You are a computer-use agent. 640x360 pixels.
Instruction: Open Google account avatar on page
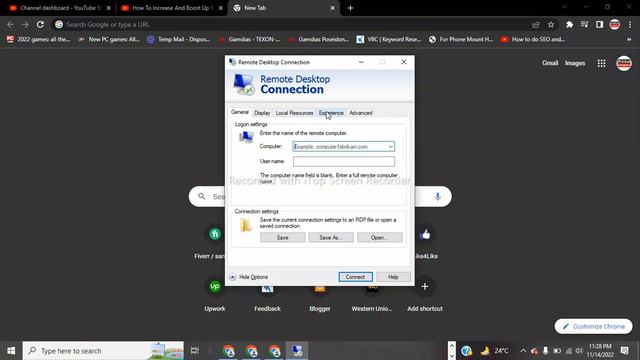624,63
